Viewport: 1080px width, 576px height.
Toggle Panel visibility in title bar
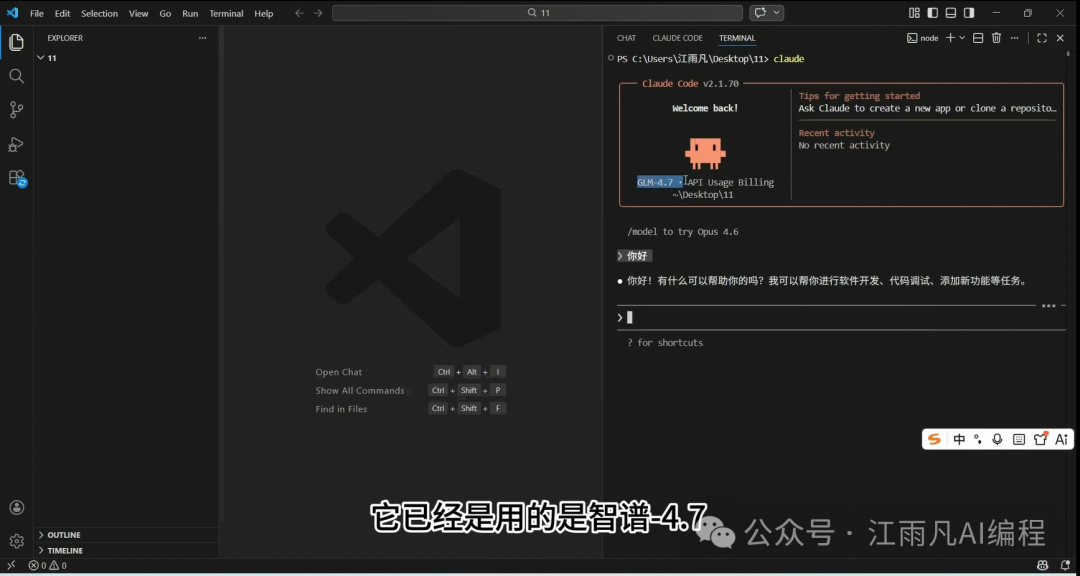951,12
